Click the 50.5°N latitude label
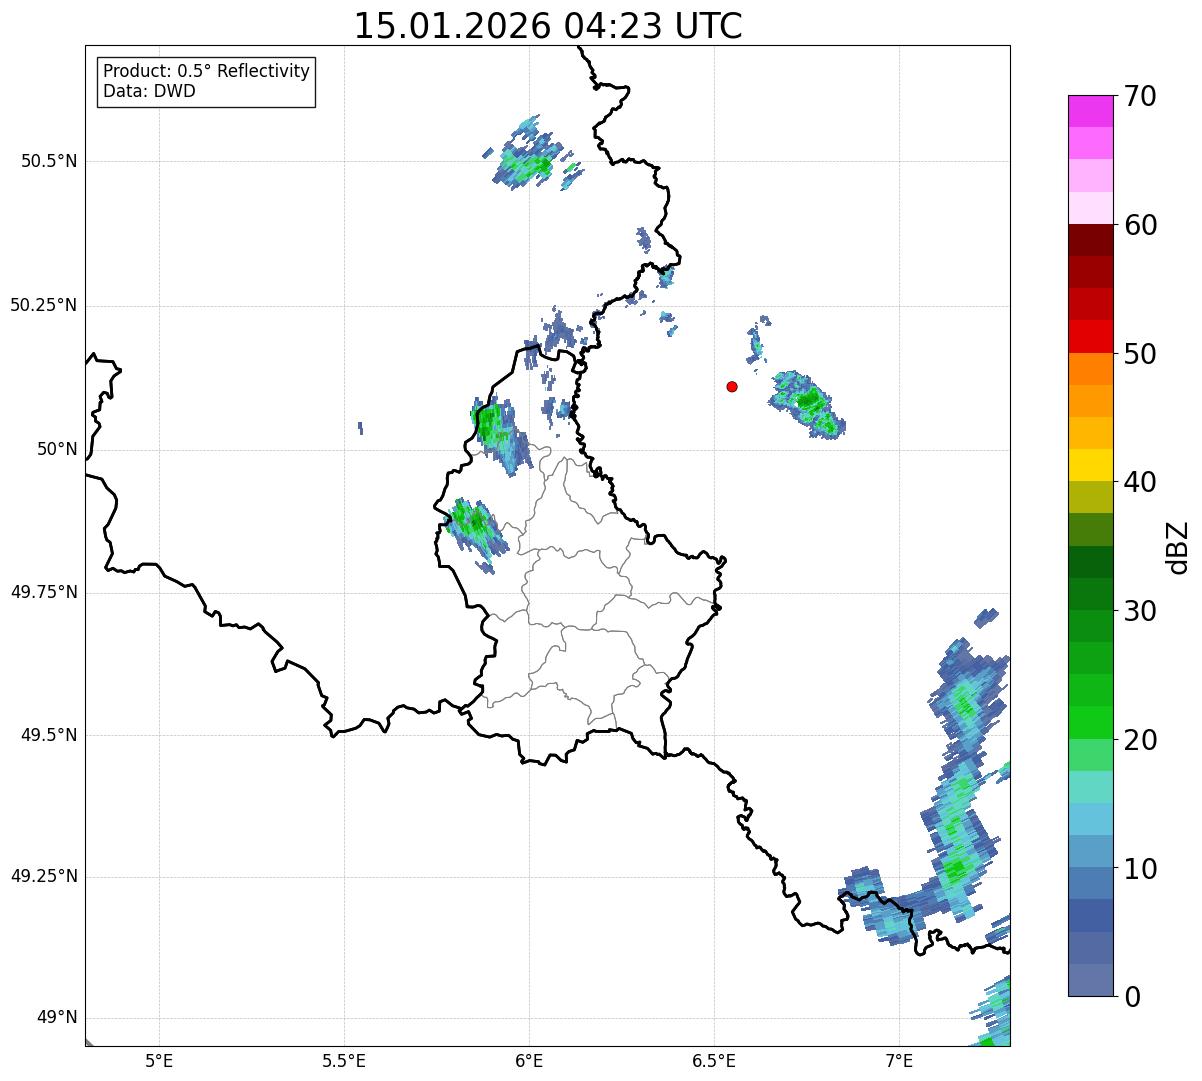Image resolution: width=1202 pixels, height=1081 pixels. pos(49,161)
